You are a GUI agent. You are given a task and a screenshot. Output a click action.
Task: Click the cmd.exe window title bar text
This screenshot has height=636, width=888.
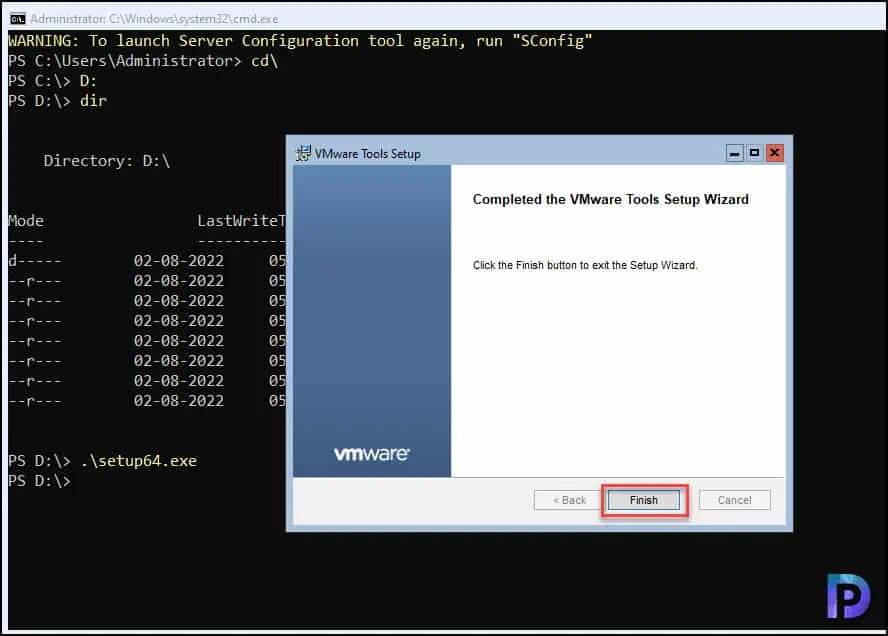tap(154, 19)
